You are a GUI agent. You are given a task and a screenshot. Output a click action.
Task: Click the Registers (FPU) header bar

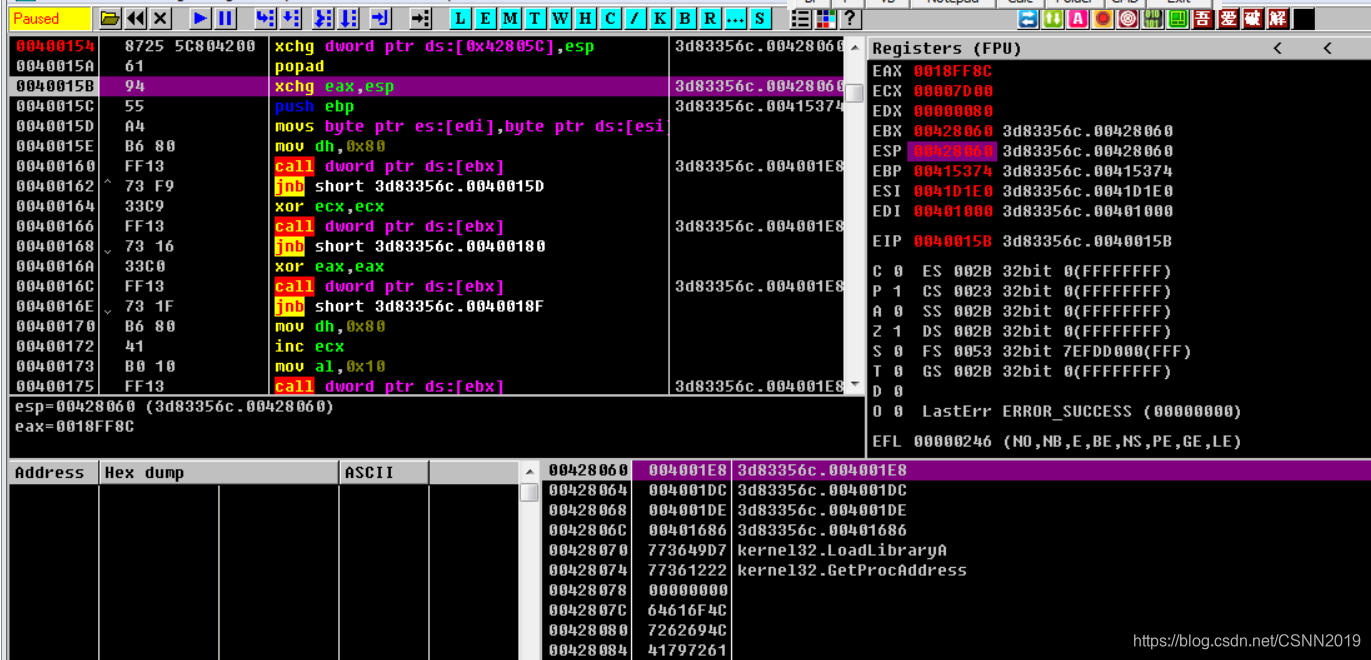pos(1119,48)
